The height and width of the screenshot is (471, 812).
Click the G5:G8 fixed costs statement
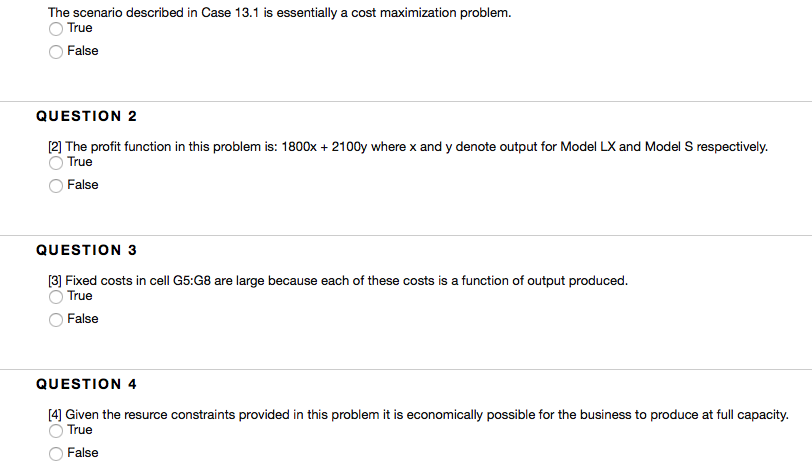[x=338, y=281]
